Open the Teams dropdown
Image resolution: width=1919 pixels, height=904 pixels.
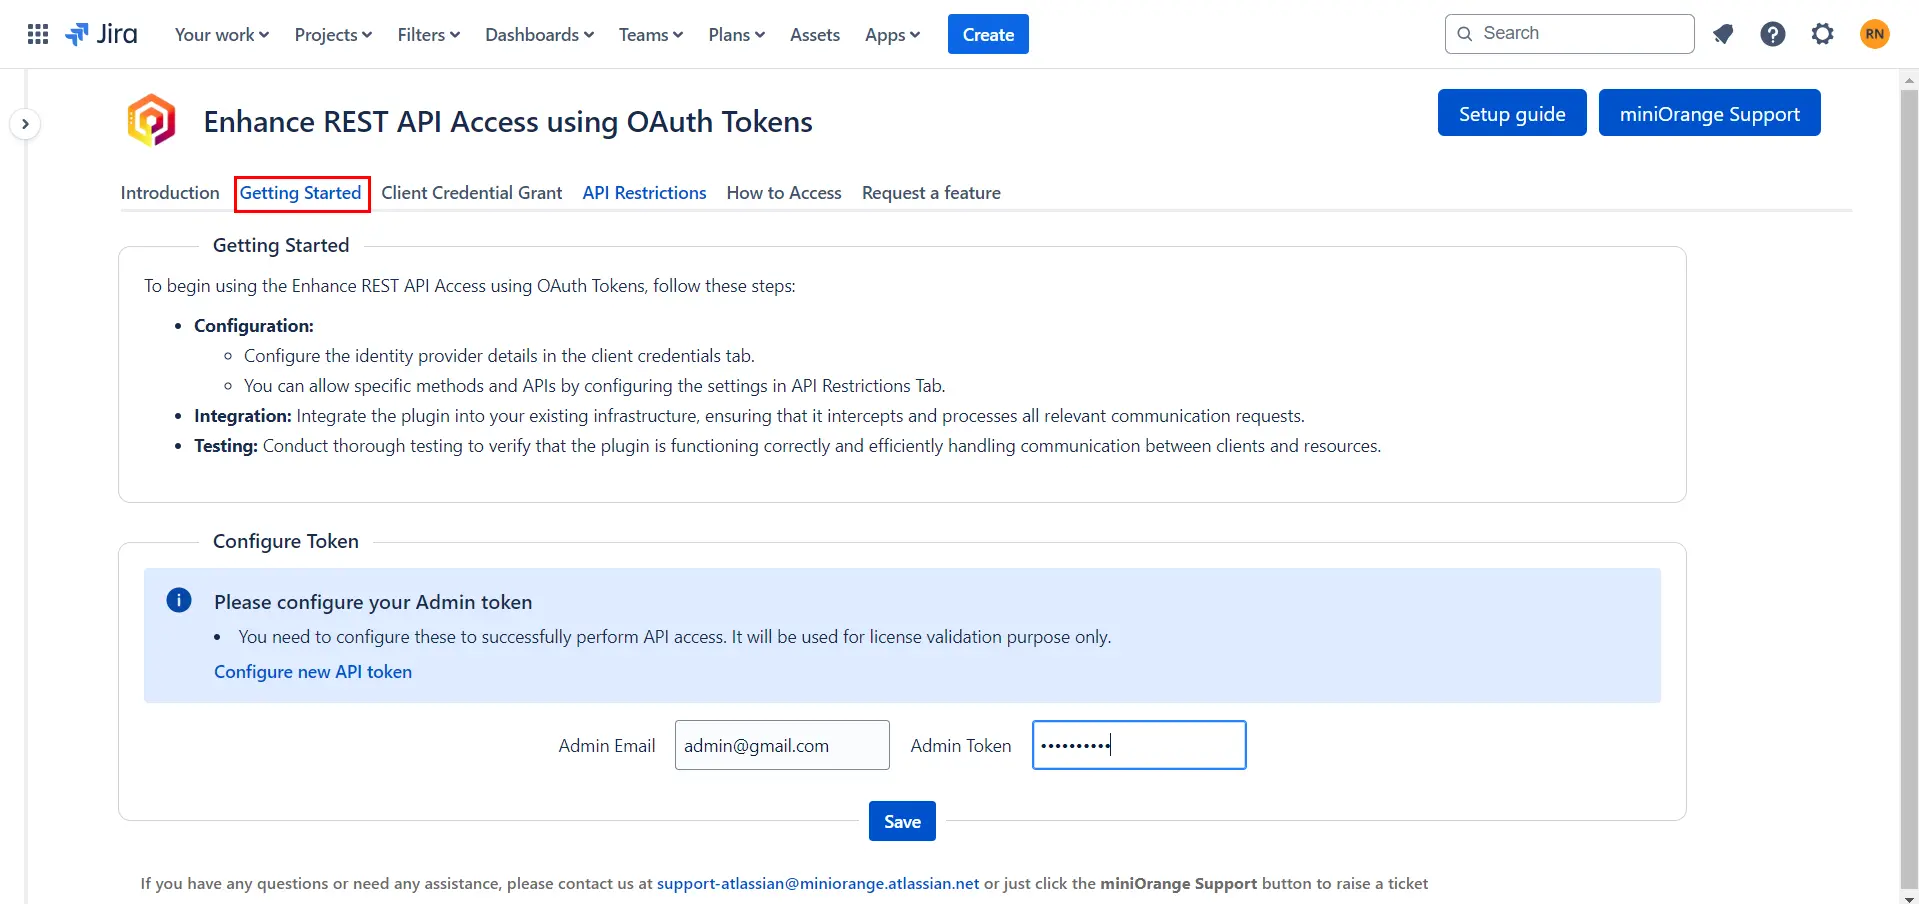(x=651, y=34)
